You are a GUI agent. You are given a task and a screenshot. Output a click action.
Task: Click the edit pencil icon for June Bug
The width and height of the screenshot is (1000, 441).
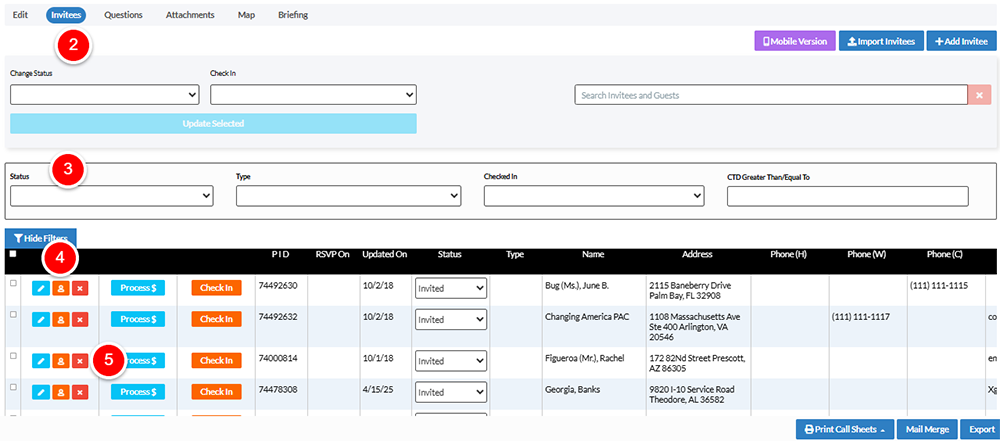40,288
